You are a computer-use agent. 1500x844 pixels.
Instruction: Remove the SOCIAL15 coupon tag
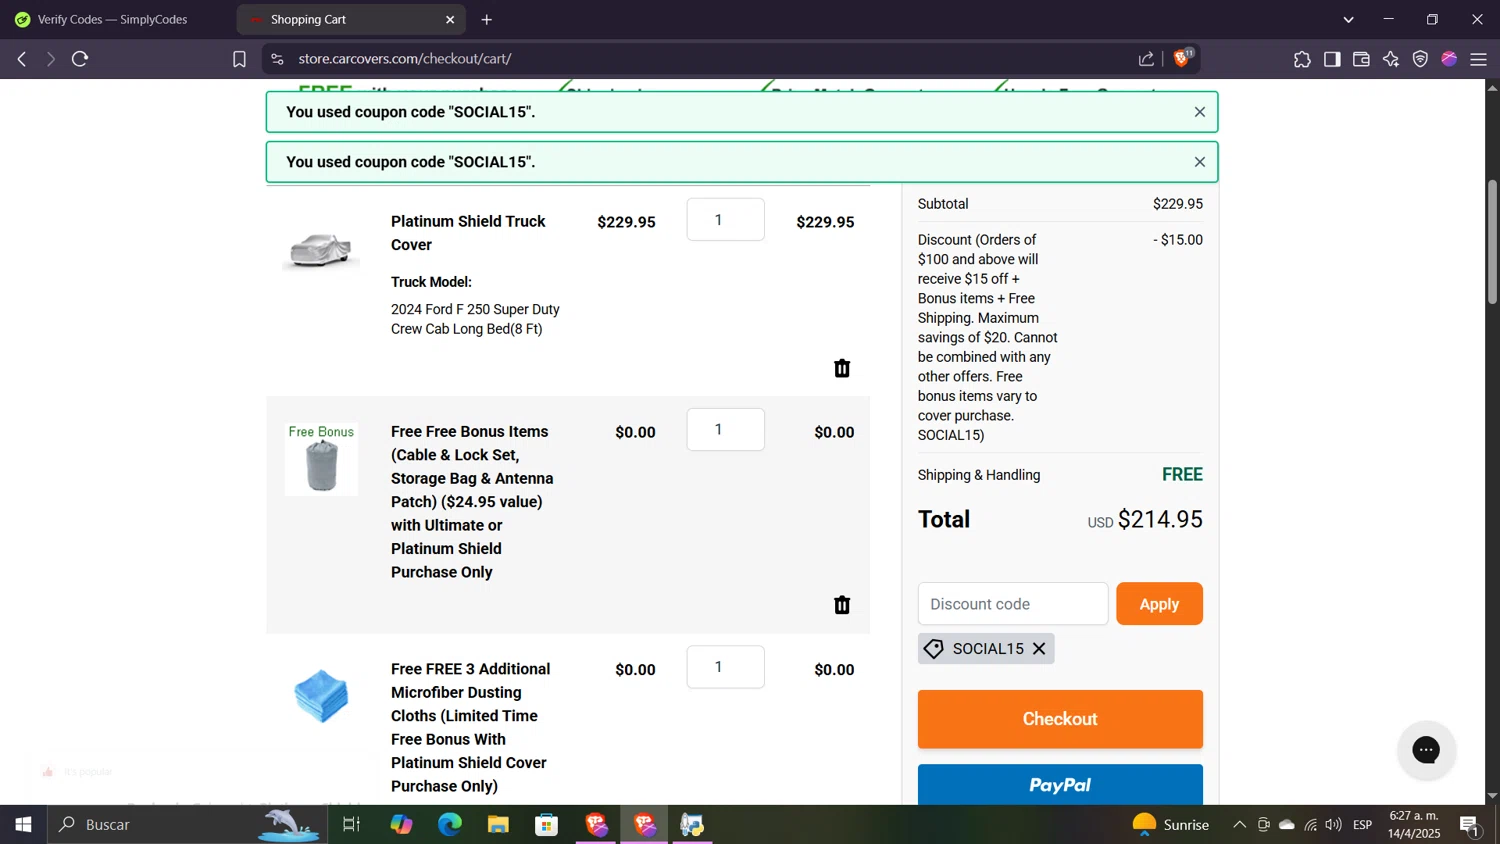(1039, 649)
